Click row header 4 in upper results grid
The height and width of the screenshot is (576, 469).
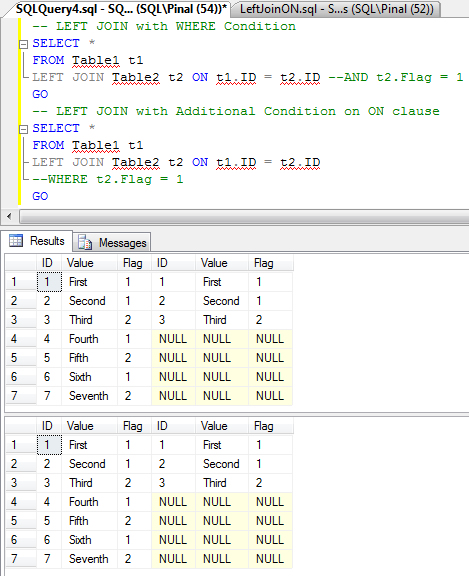[21, 339]
